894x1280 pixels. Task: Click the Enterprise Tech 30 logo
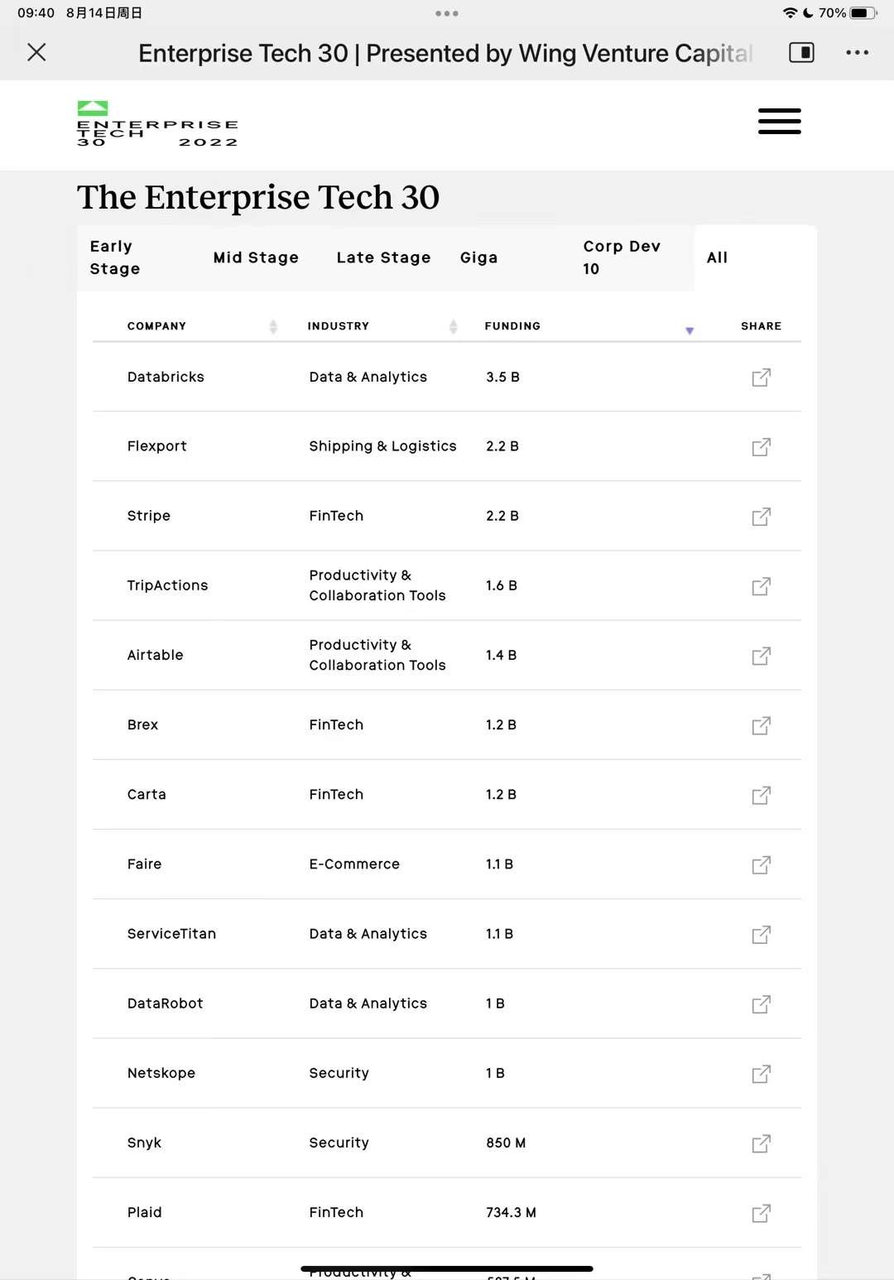157,124
